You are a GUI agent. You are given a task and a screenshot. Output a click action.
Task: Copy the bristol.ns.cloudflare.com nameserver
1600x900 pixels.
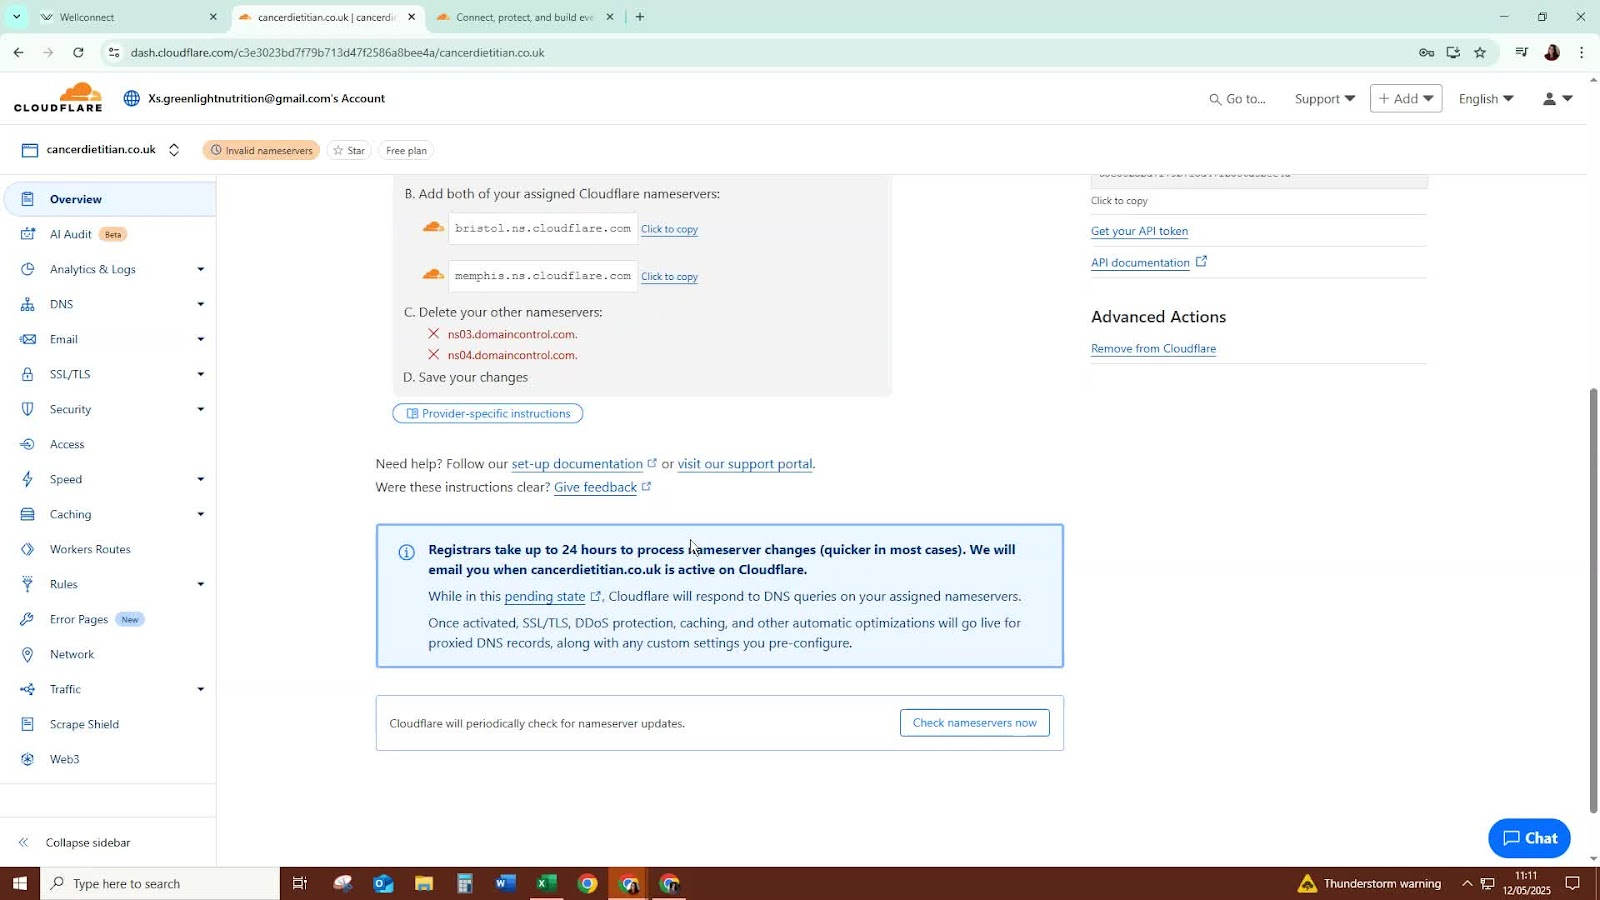[x=669, y=229]
